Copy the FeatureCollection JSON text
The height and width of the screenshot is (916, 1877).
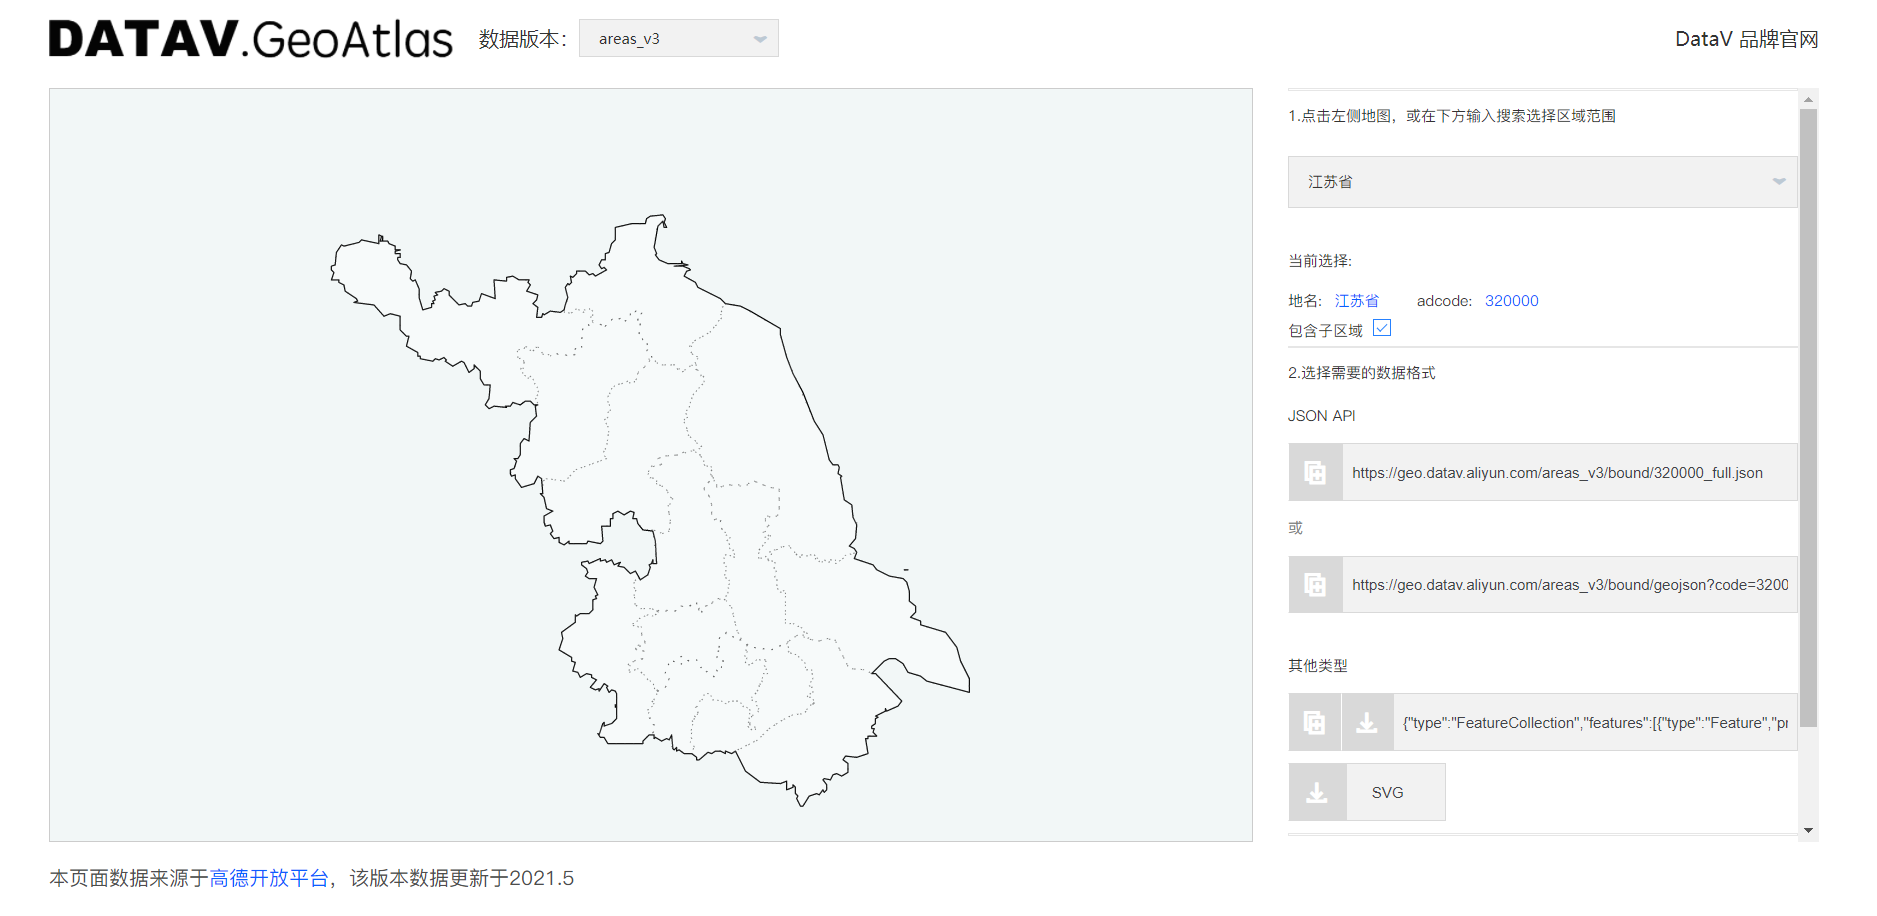[x=1314, y=722]
